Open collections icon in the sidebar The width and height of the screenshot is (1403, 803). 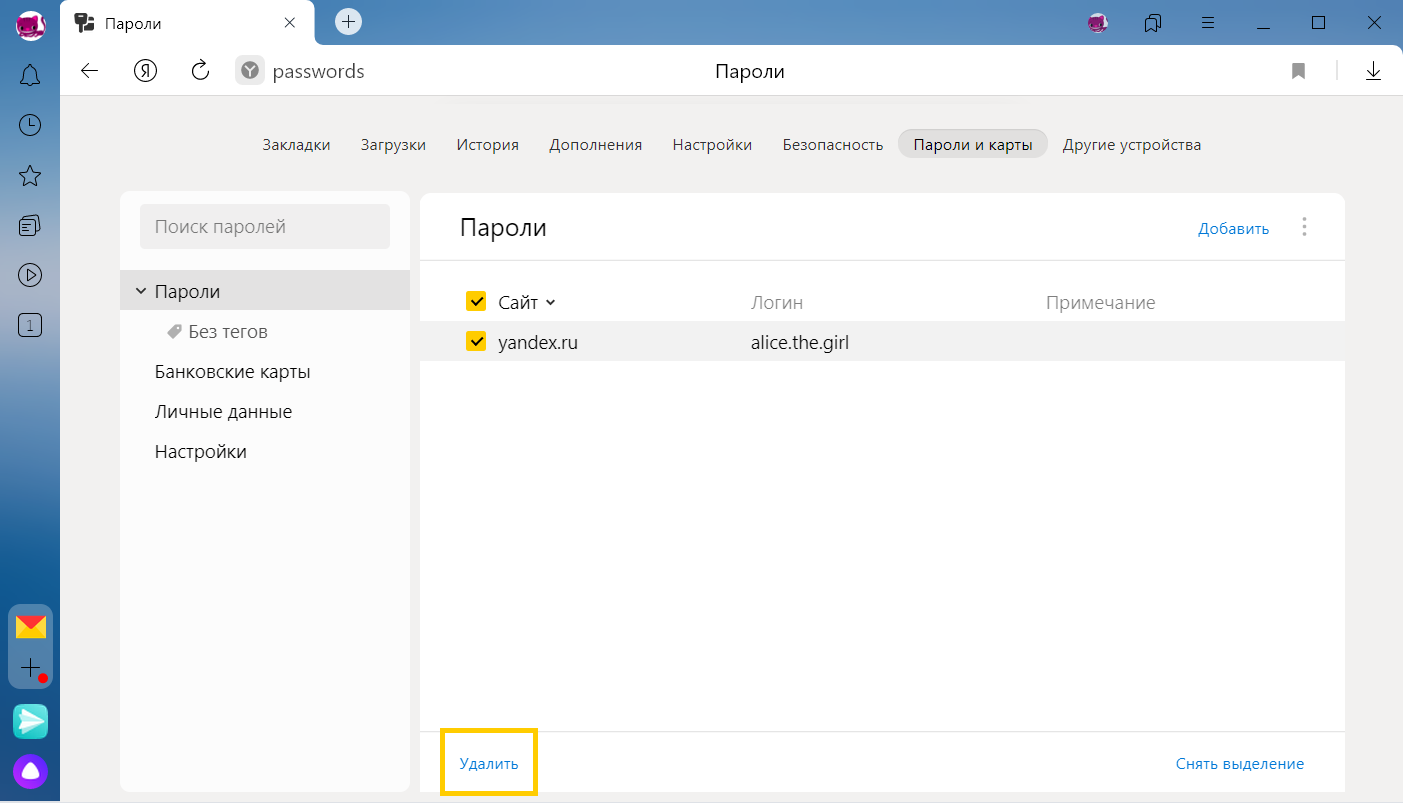pyautogui.click(x=30, y=225)
